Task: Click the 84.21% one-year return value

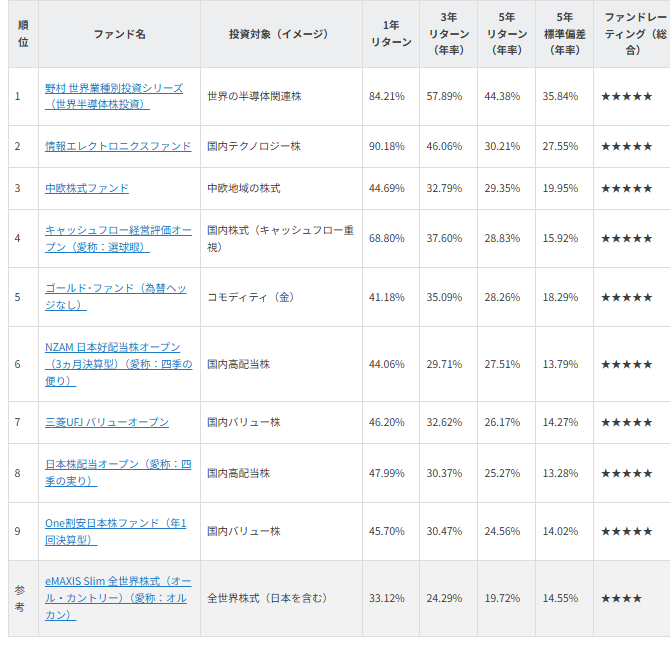Action: (387, 96)
